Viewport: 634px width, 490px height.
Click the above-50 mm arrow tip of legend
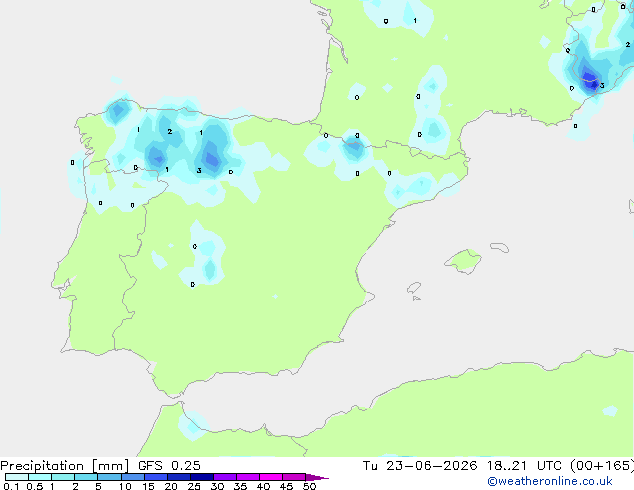tap(317, 477)
